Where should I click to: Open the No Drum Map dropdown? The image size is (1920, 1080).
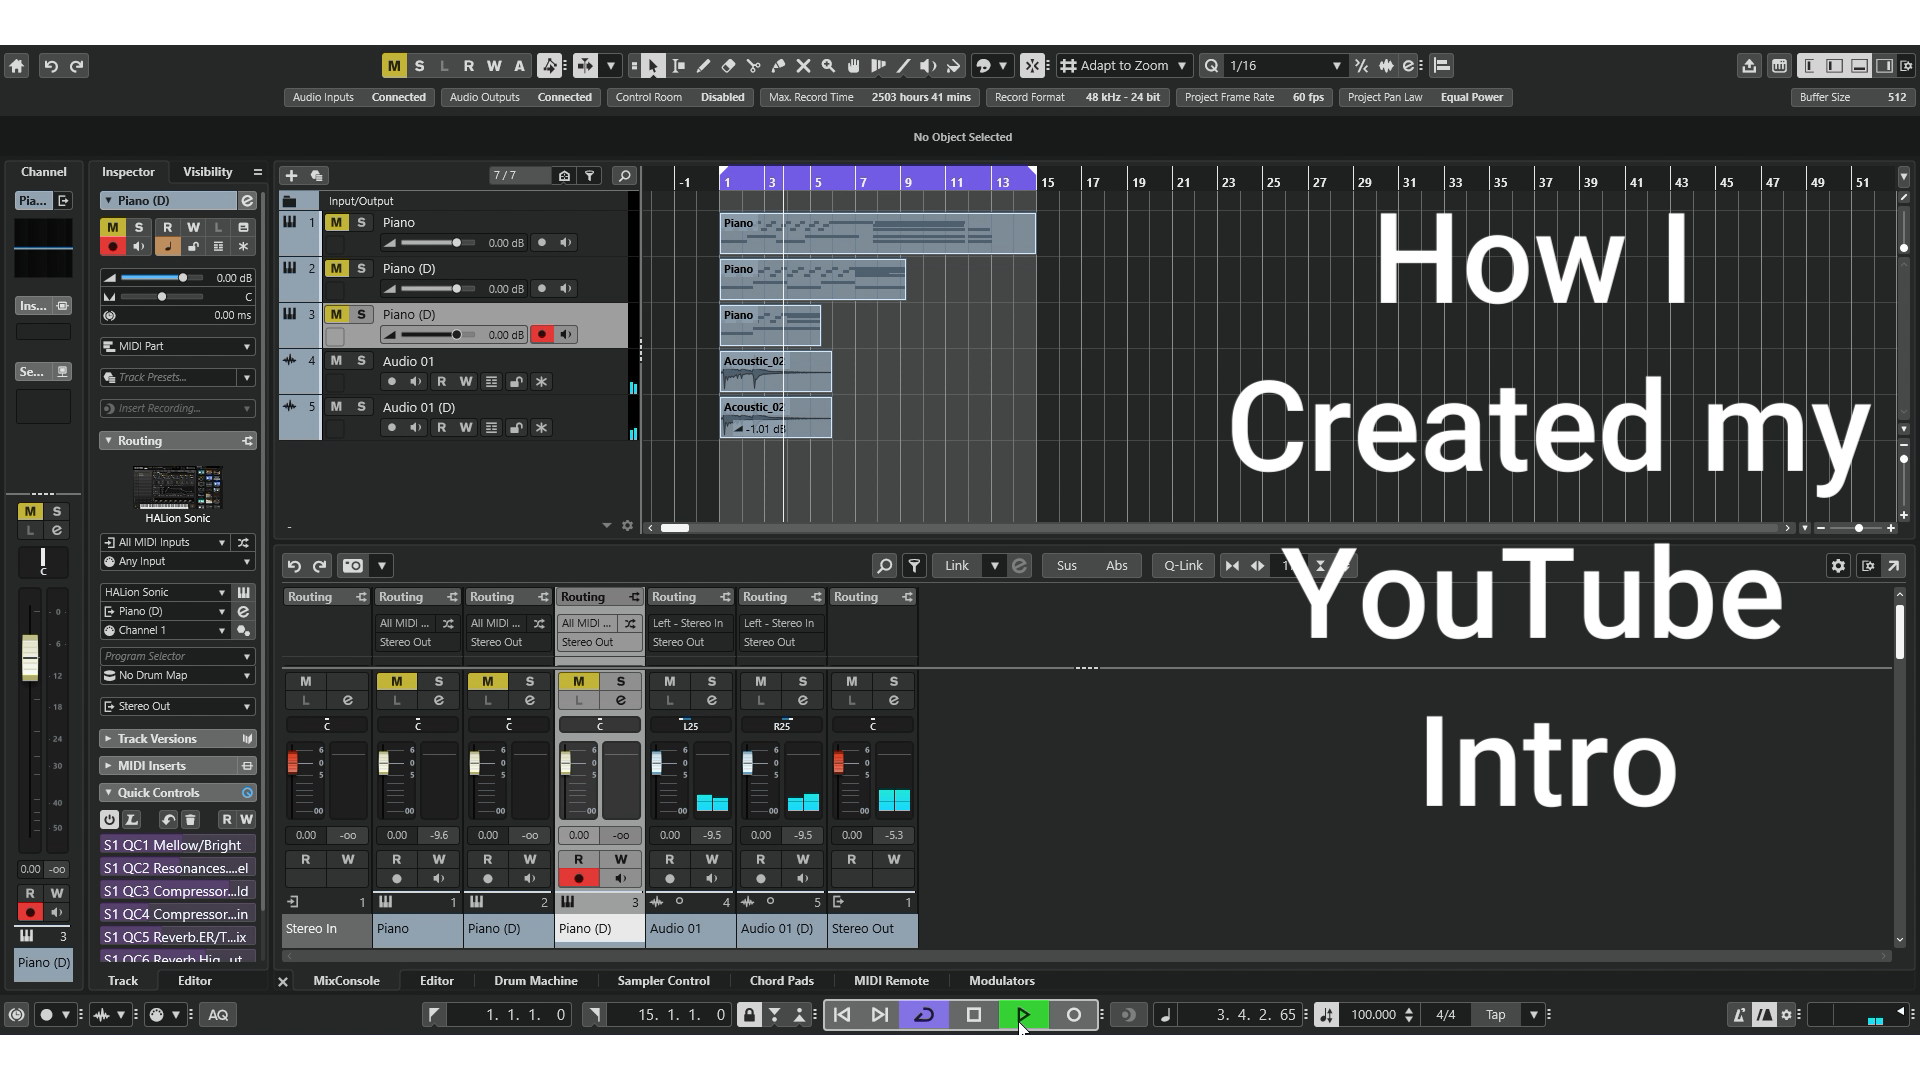[x=178, y=675]
